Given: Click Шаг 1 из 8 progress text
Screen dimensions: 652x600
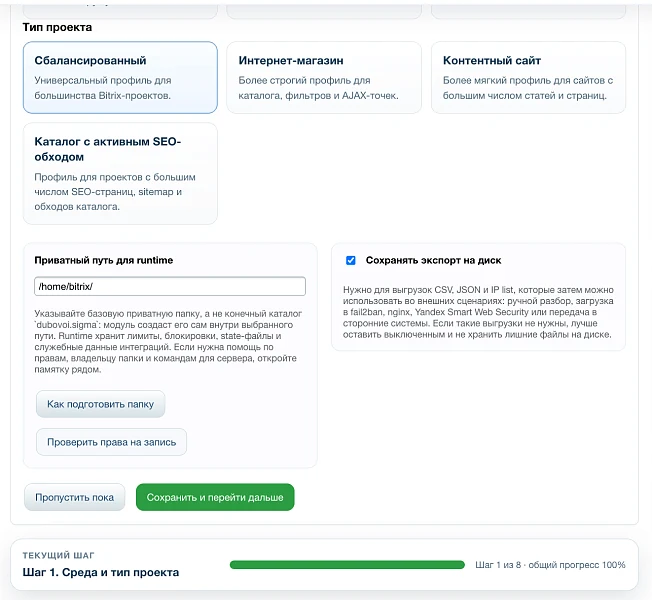Looking at the screenshot, I should [550, 565].
